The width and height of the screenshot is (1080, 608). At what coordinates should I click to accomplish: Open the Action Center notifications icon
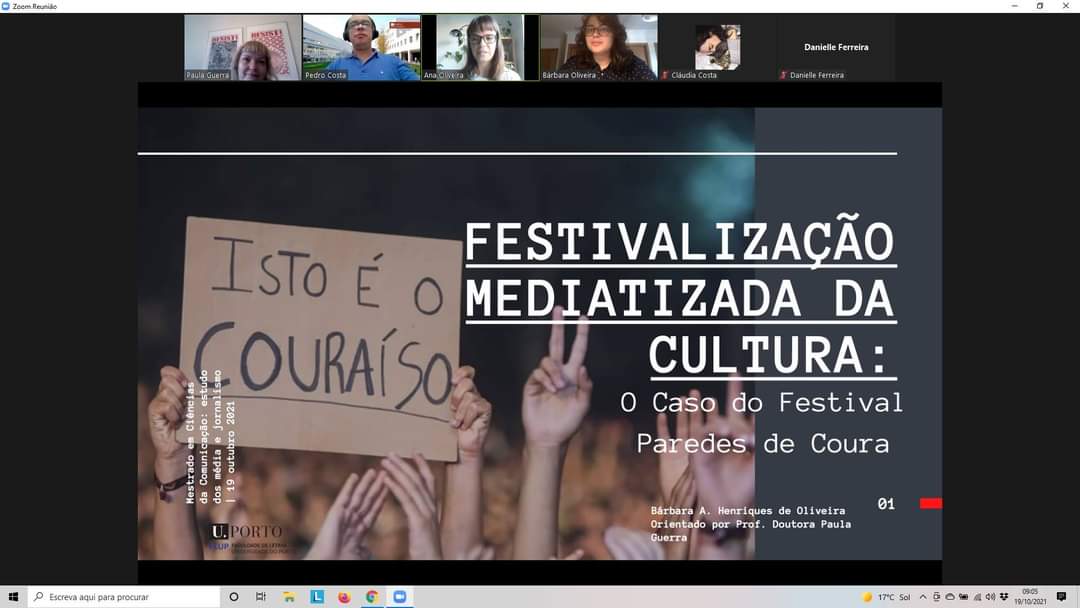1061,597
